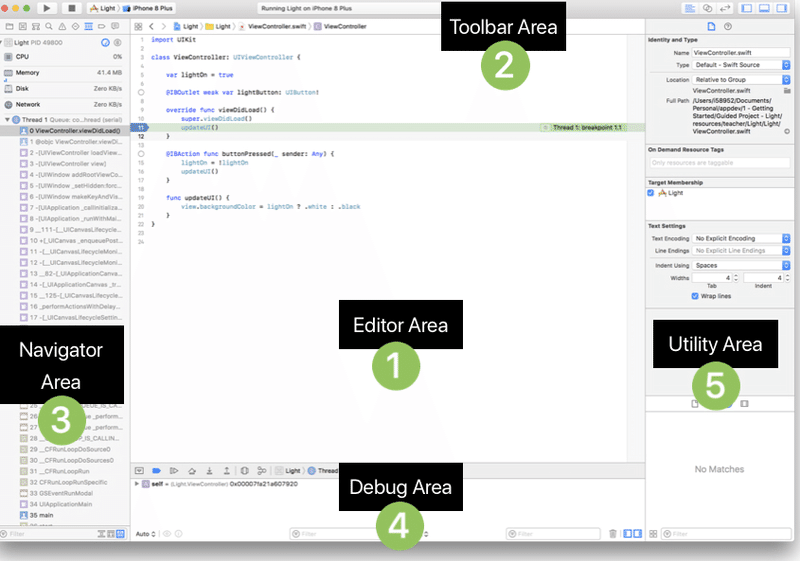Click the Tab width stepper
The width and height of the screenshot is (800, 561).
[736, 278]
